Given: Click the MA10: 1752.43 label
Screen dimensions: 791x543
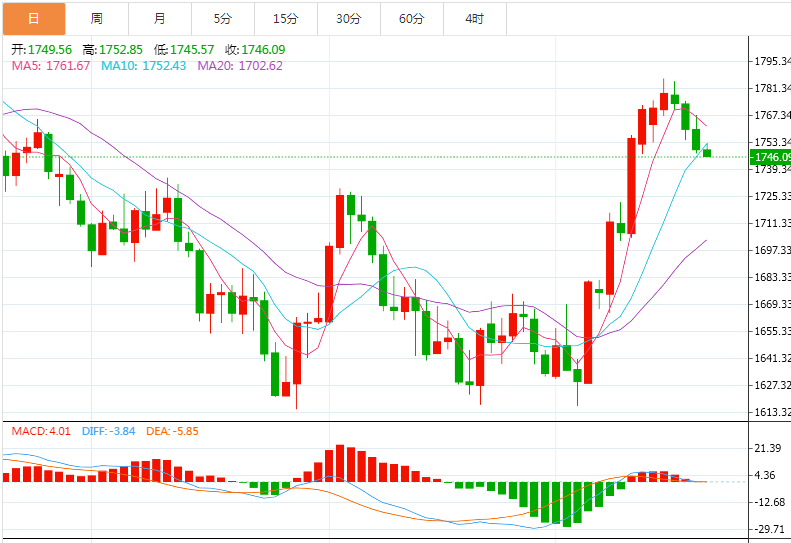Looking at the screenshot, I should pos(144,66).
